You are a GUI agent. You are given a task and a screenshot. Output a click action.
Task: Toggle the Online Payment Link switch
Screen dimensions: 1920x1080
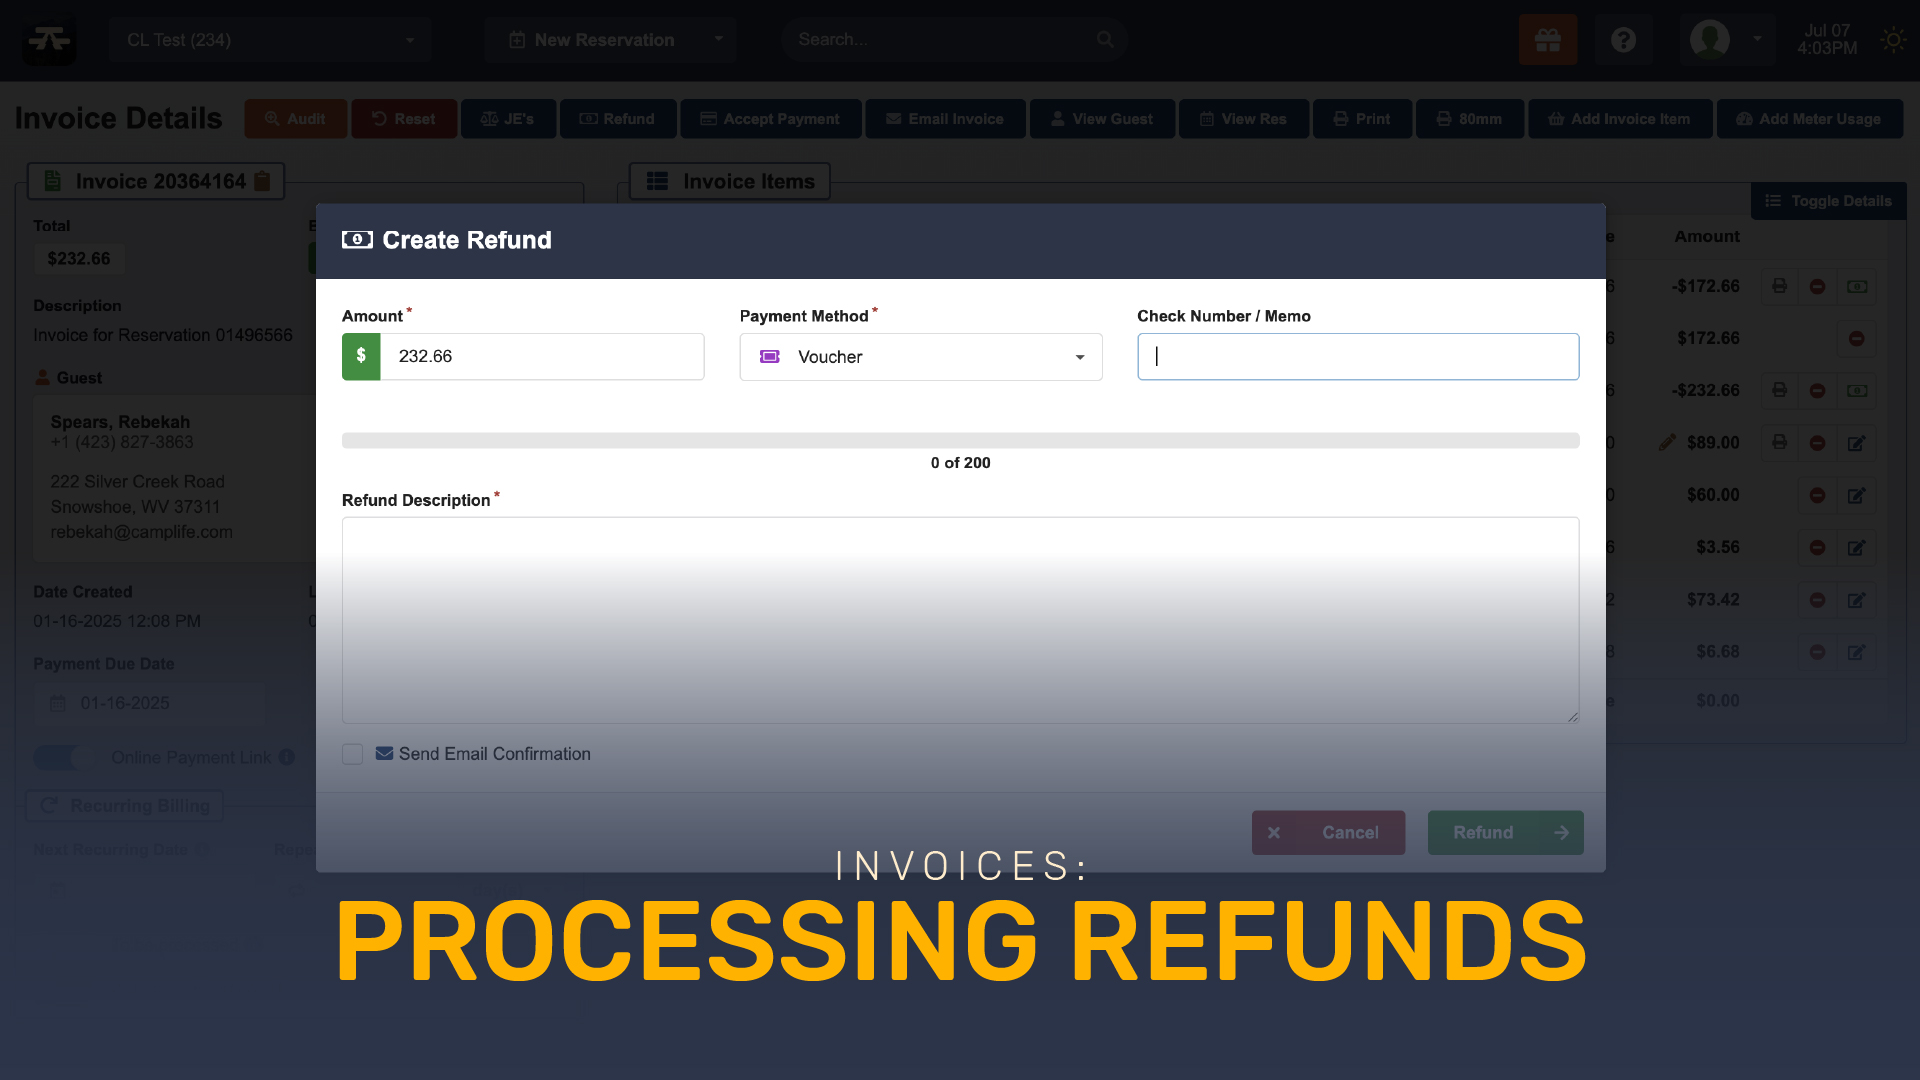[65, 757]
